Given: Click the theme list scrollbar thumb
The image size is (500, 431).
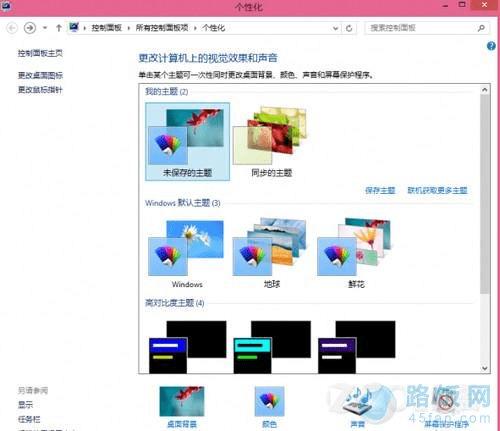Looking at the screenshot, I should tap(485, 193).
